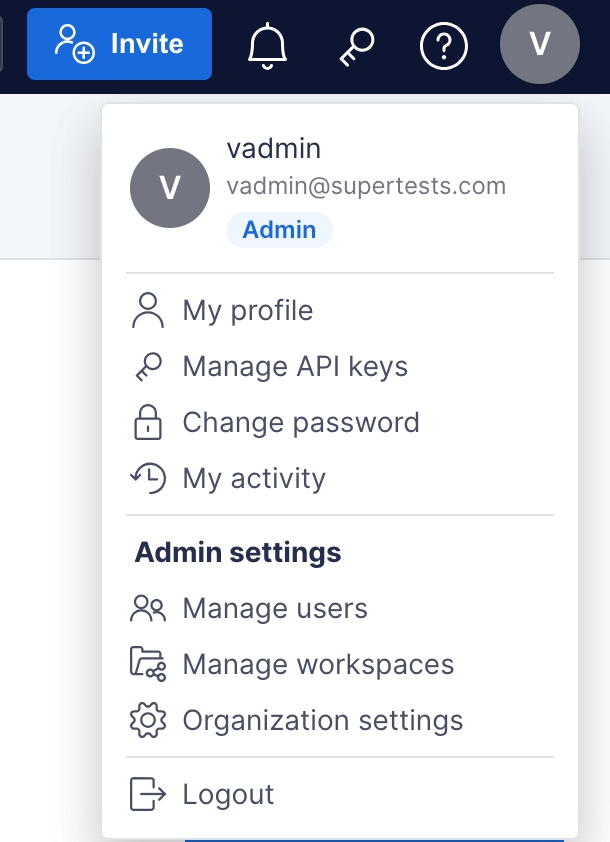Click the exit icon beside Logout
This screenshot has height=842, width=610.
(x=148, y=795)
